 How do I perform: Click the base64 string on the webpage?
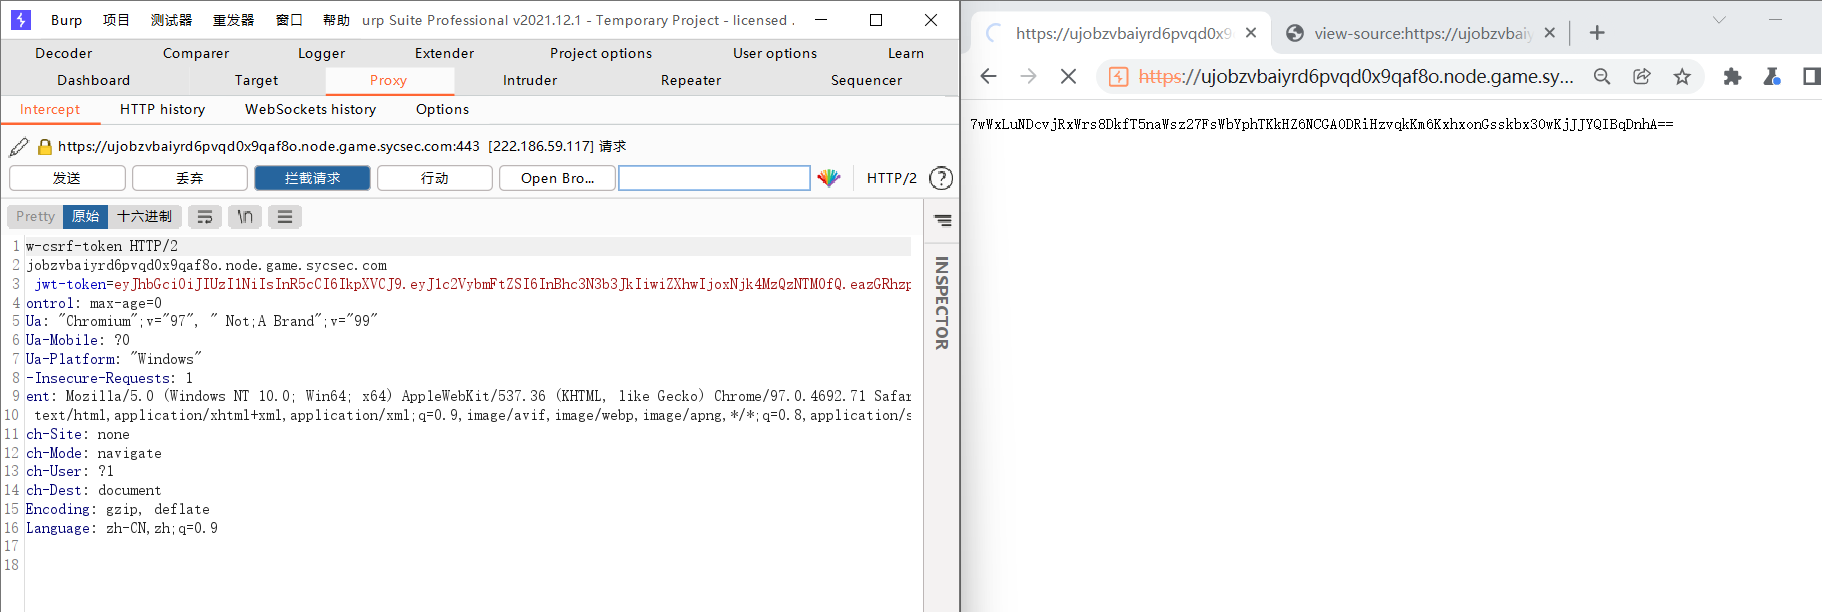(1322, 124)
